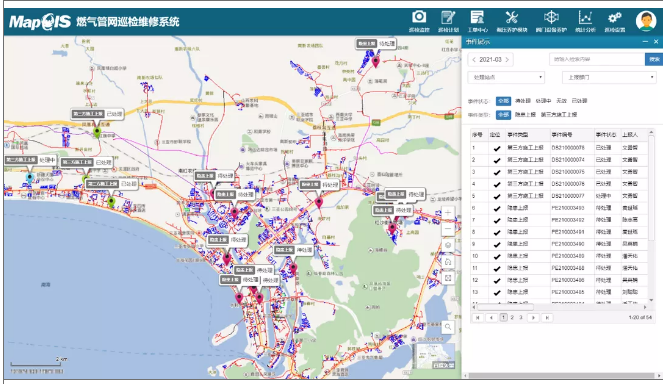Click the map zoom-in plus button
This screenshot has width=663, height=384.
[x=448, y=213]
